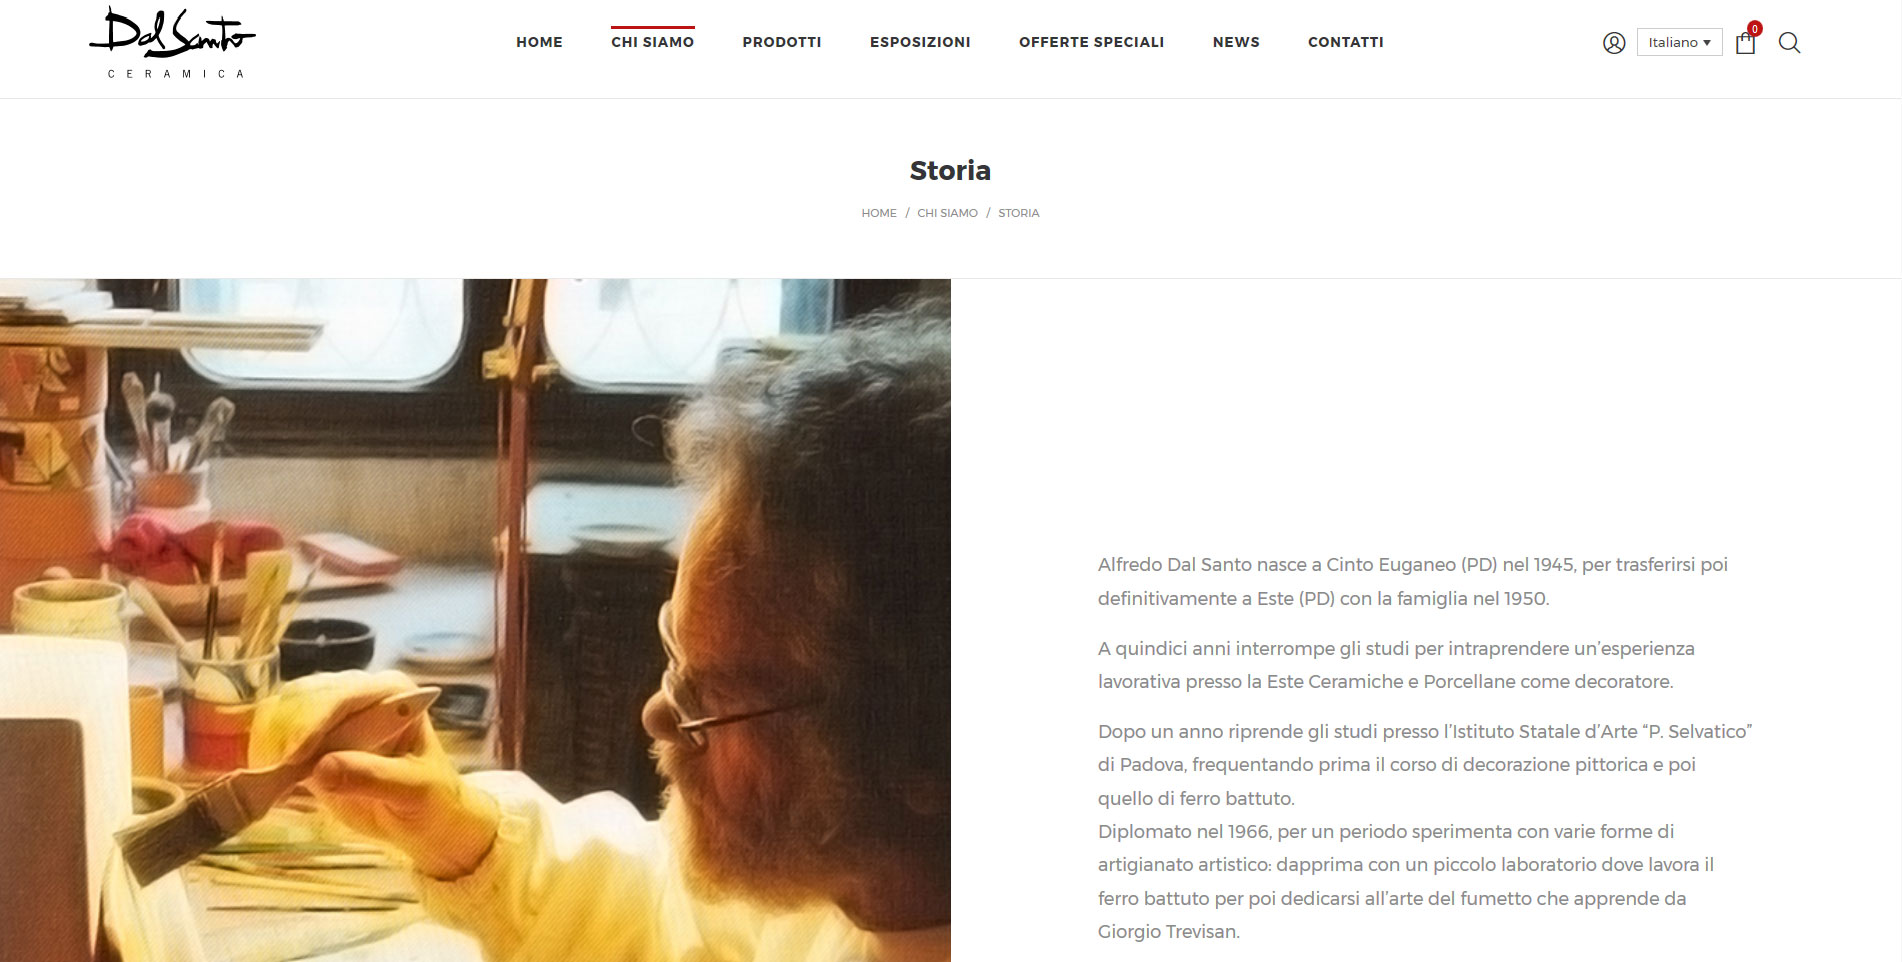The height and width of the screenshot is (962, 1902).
Task: Open the user account icon
Action: click(x=1613, y=43)
